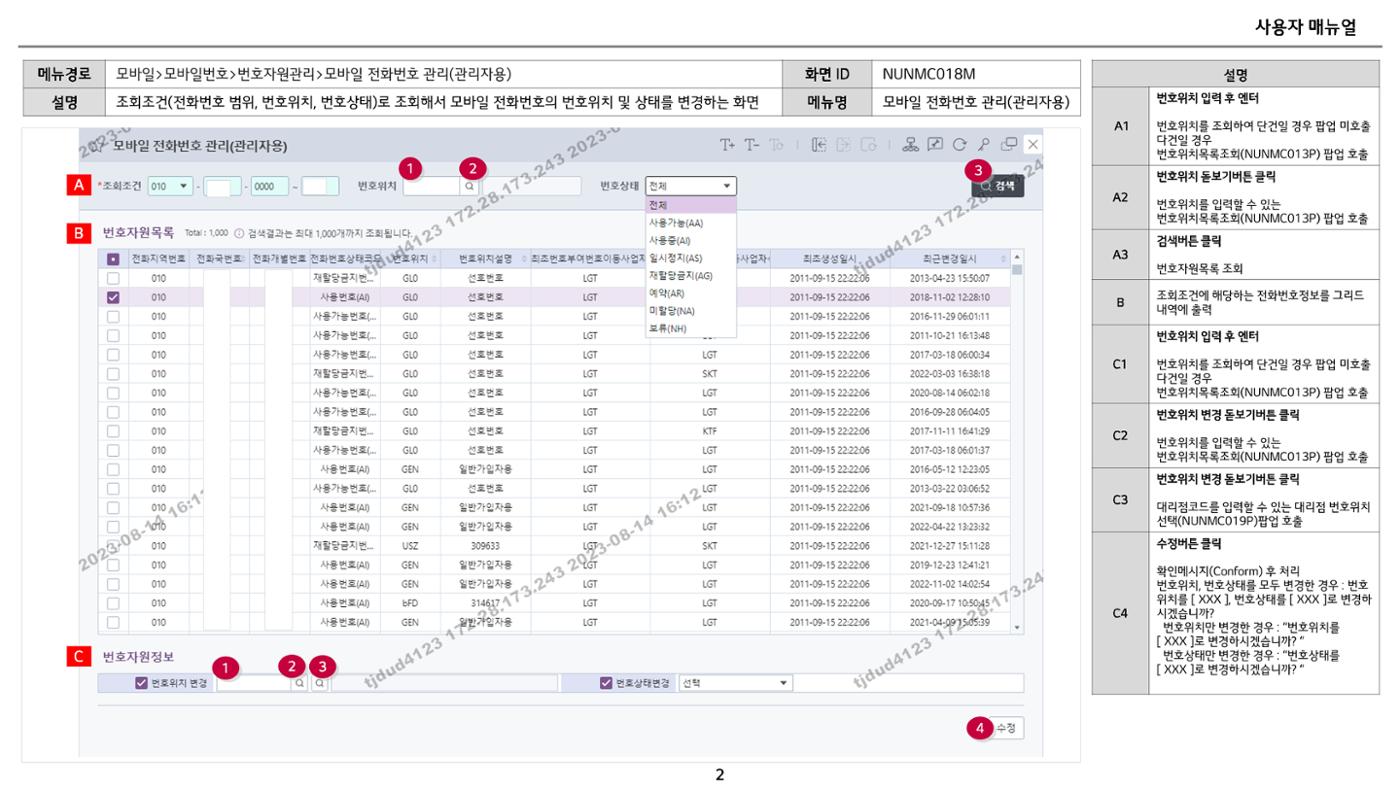The height and width of the screenshot is (788, 1400).
Task: Choose 예약(AR) from open status list
Action: click(691, 293)
